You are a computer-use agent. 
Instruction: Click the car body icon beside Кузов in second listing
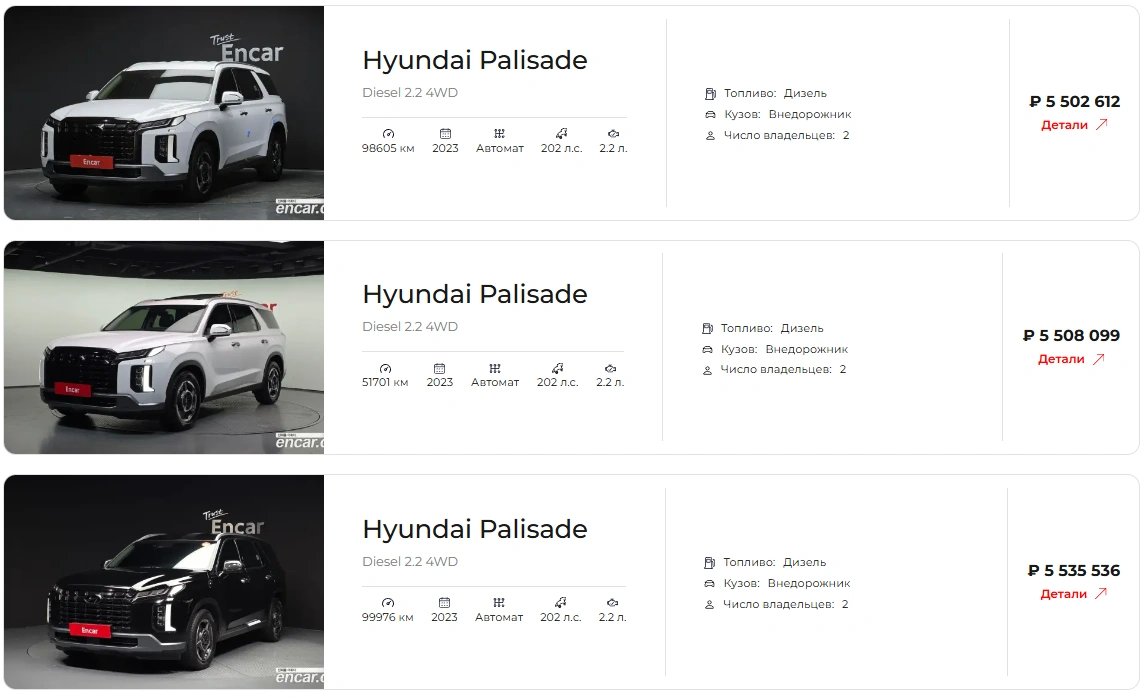707,350
